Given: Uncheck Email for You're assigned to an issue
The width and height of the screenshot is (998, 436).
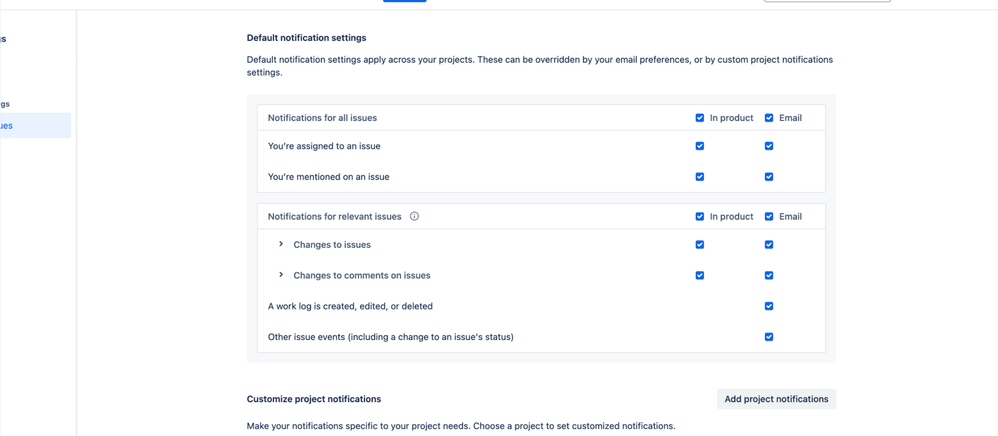Looking at the screenshot, I should [769, 146].
